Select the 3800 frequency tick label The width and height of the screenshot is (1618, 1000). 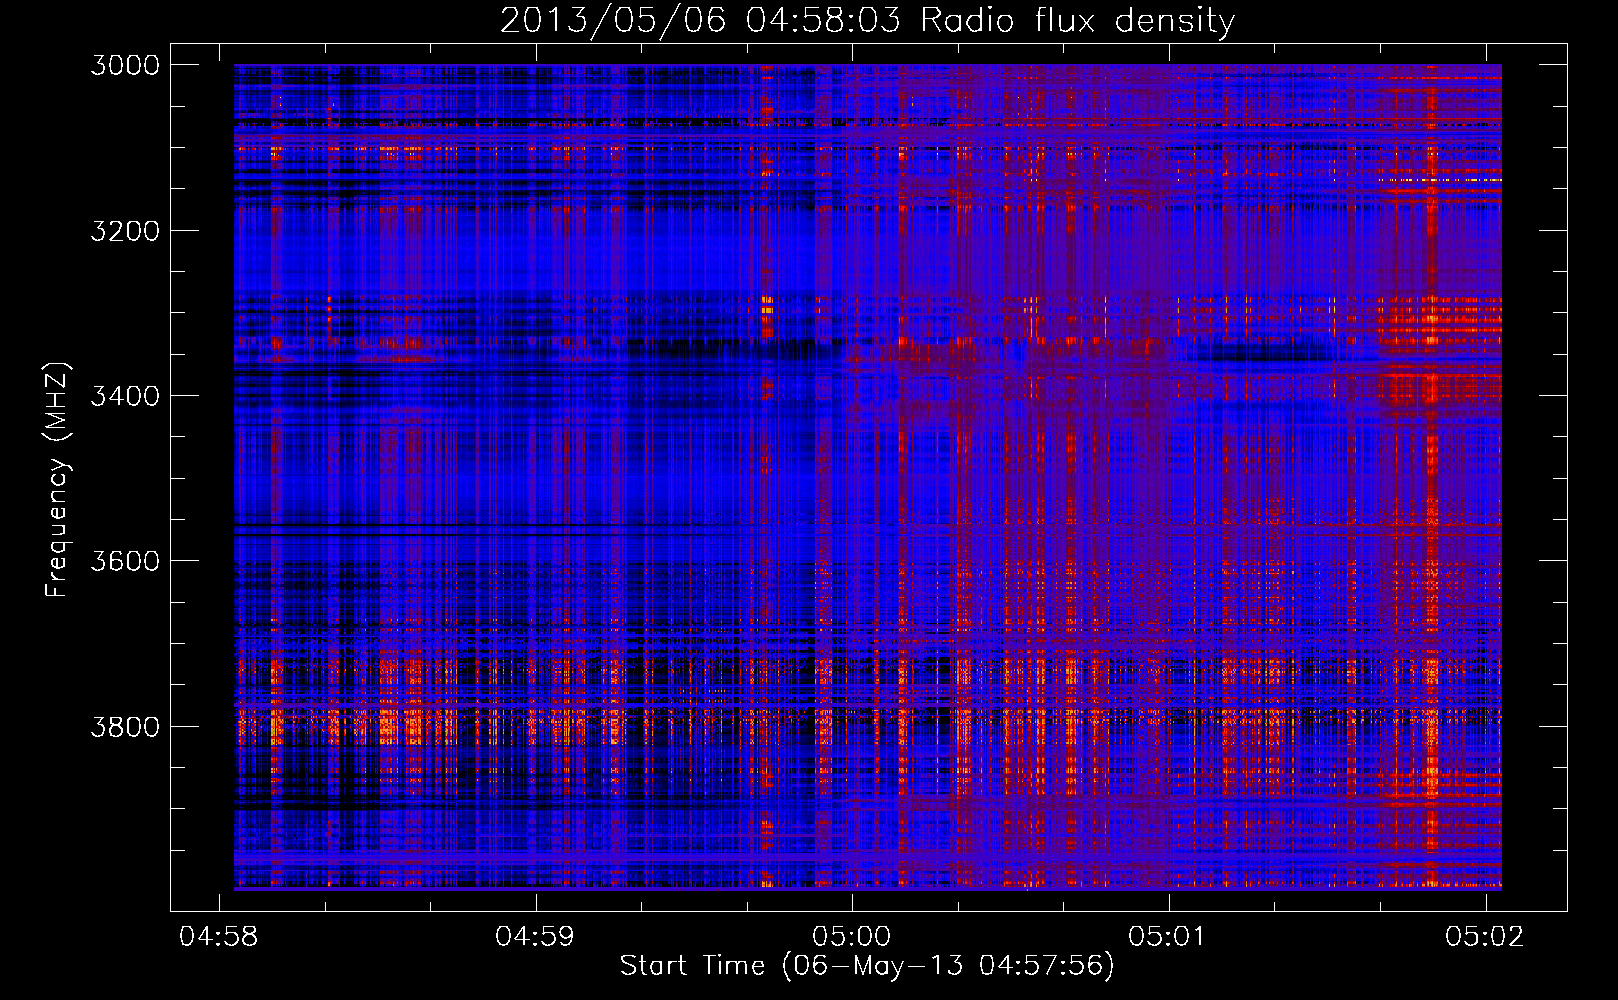click(x=125, y=726)
